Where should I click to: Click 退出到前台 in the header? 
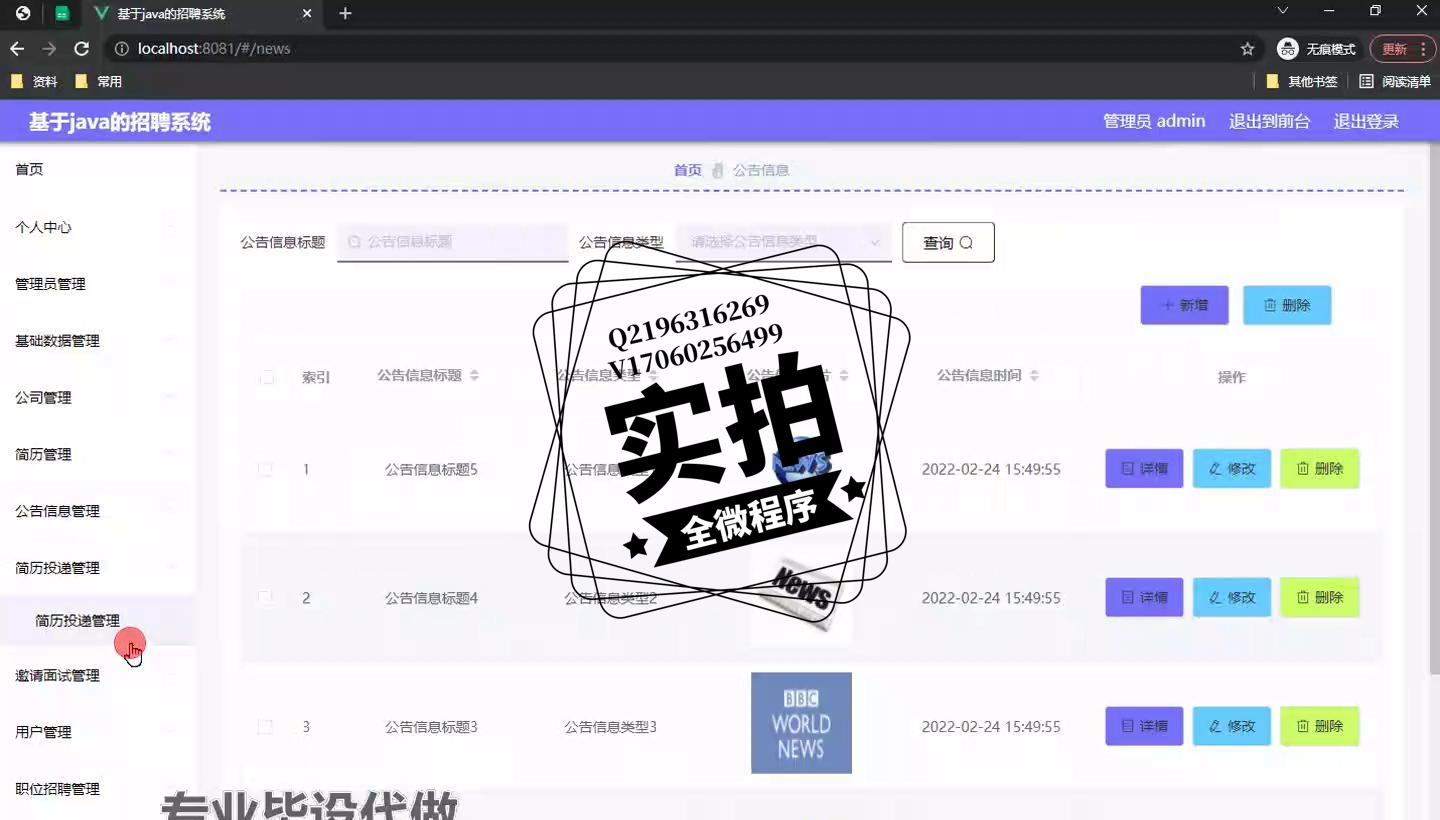click(x=1269, y=121)
